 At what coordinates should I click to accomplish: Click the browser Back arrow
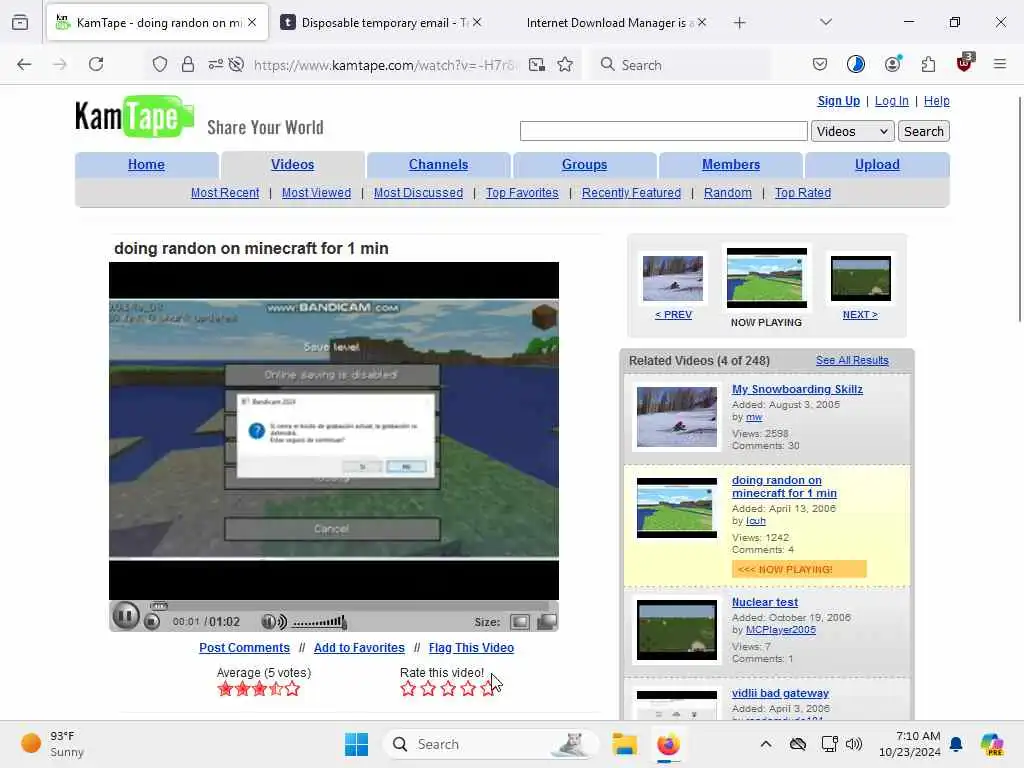tap(24, 64)
